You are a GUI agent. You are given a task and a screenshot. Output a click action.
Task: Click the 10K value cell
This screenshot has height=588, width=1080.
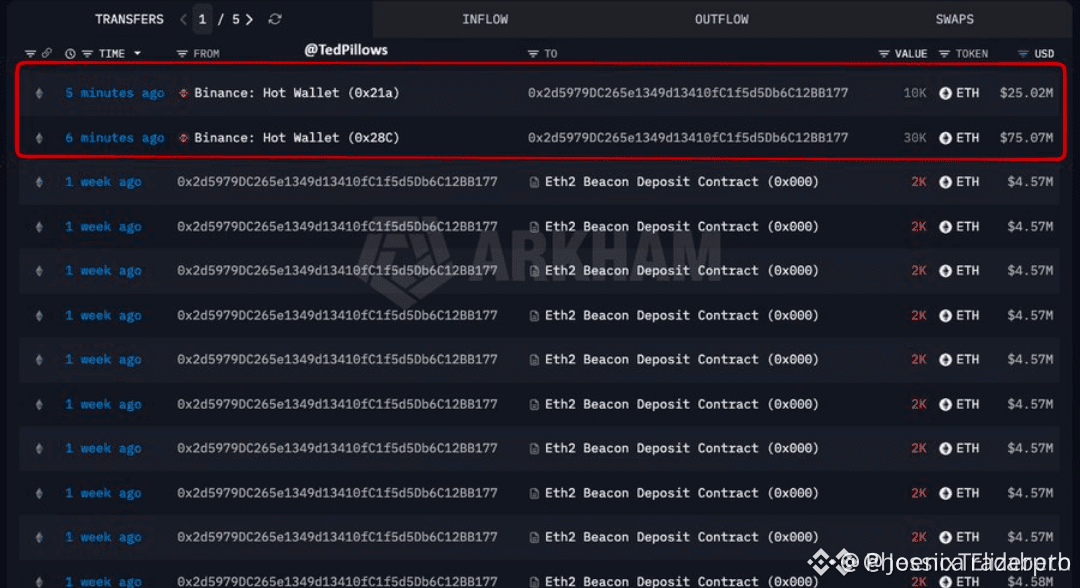point(915,93)
